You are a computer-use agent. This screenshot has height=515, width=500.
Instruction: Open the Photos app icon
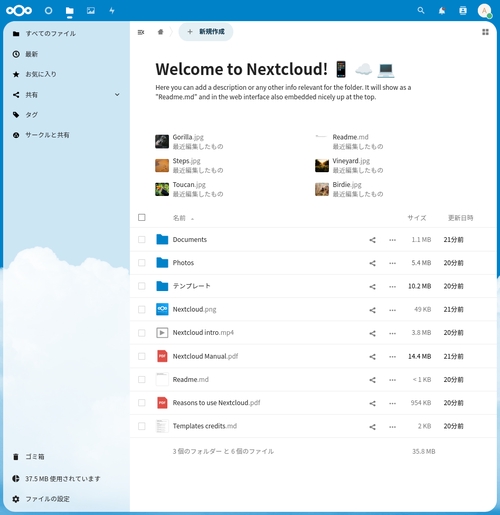(91, 11)
